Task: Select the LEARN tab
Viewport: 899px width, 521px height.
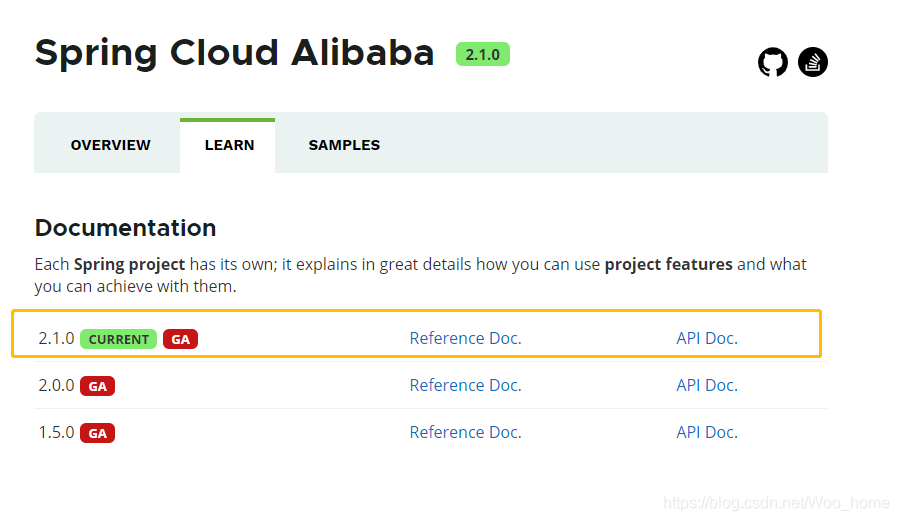Action: coord(229,145)
